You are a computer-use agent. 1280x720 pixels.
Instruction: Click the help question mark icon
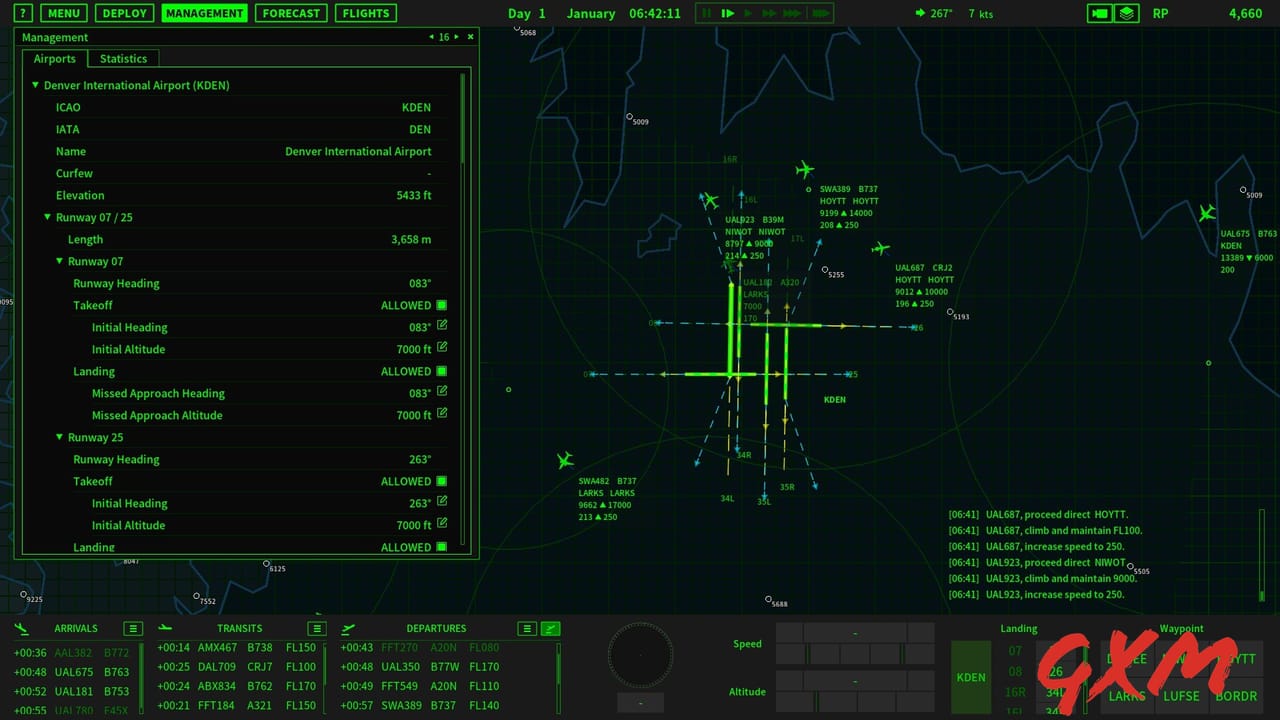[22, 13]
